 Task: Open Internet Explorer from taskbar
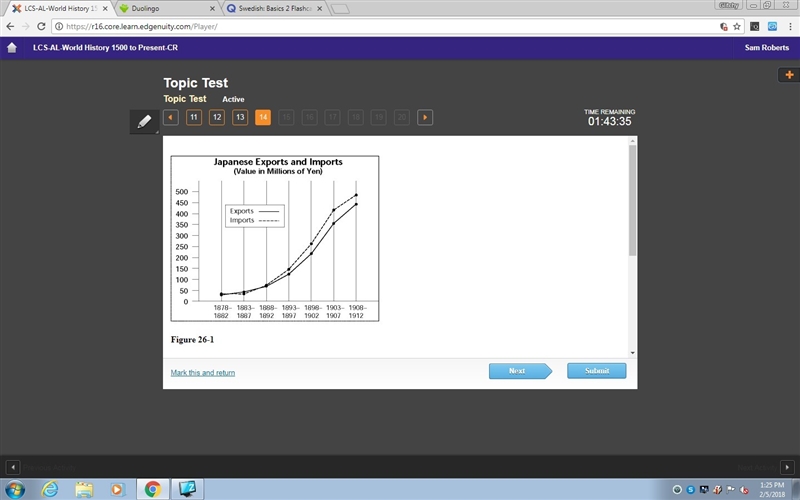click(x=49, y=490)
